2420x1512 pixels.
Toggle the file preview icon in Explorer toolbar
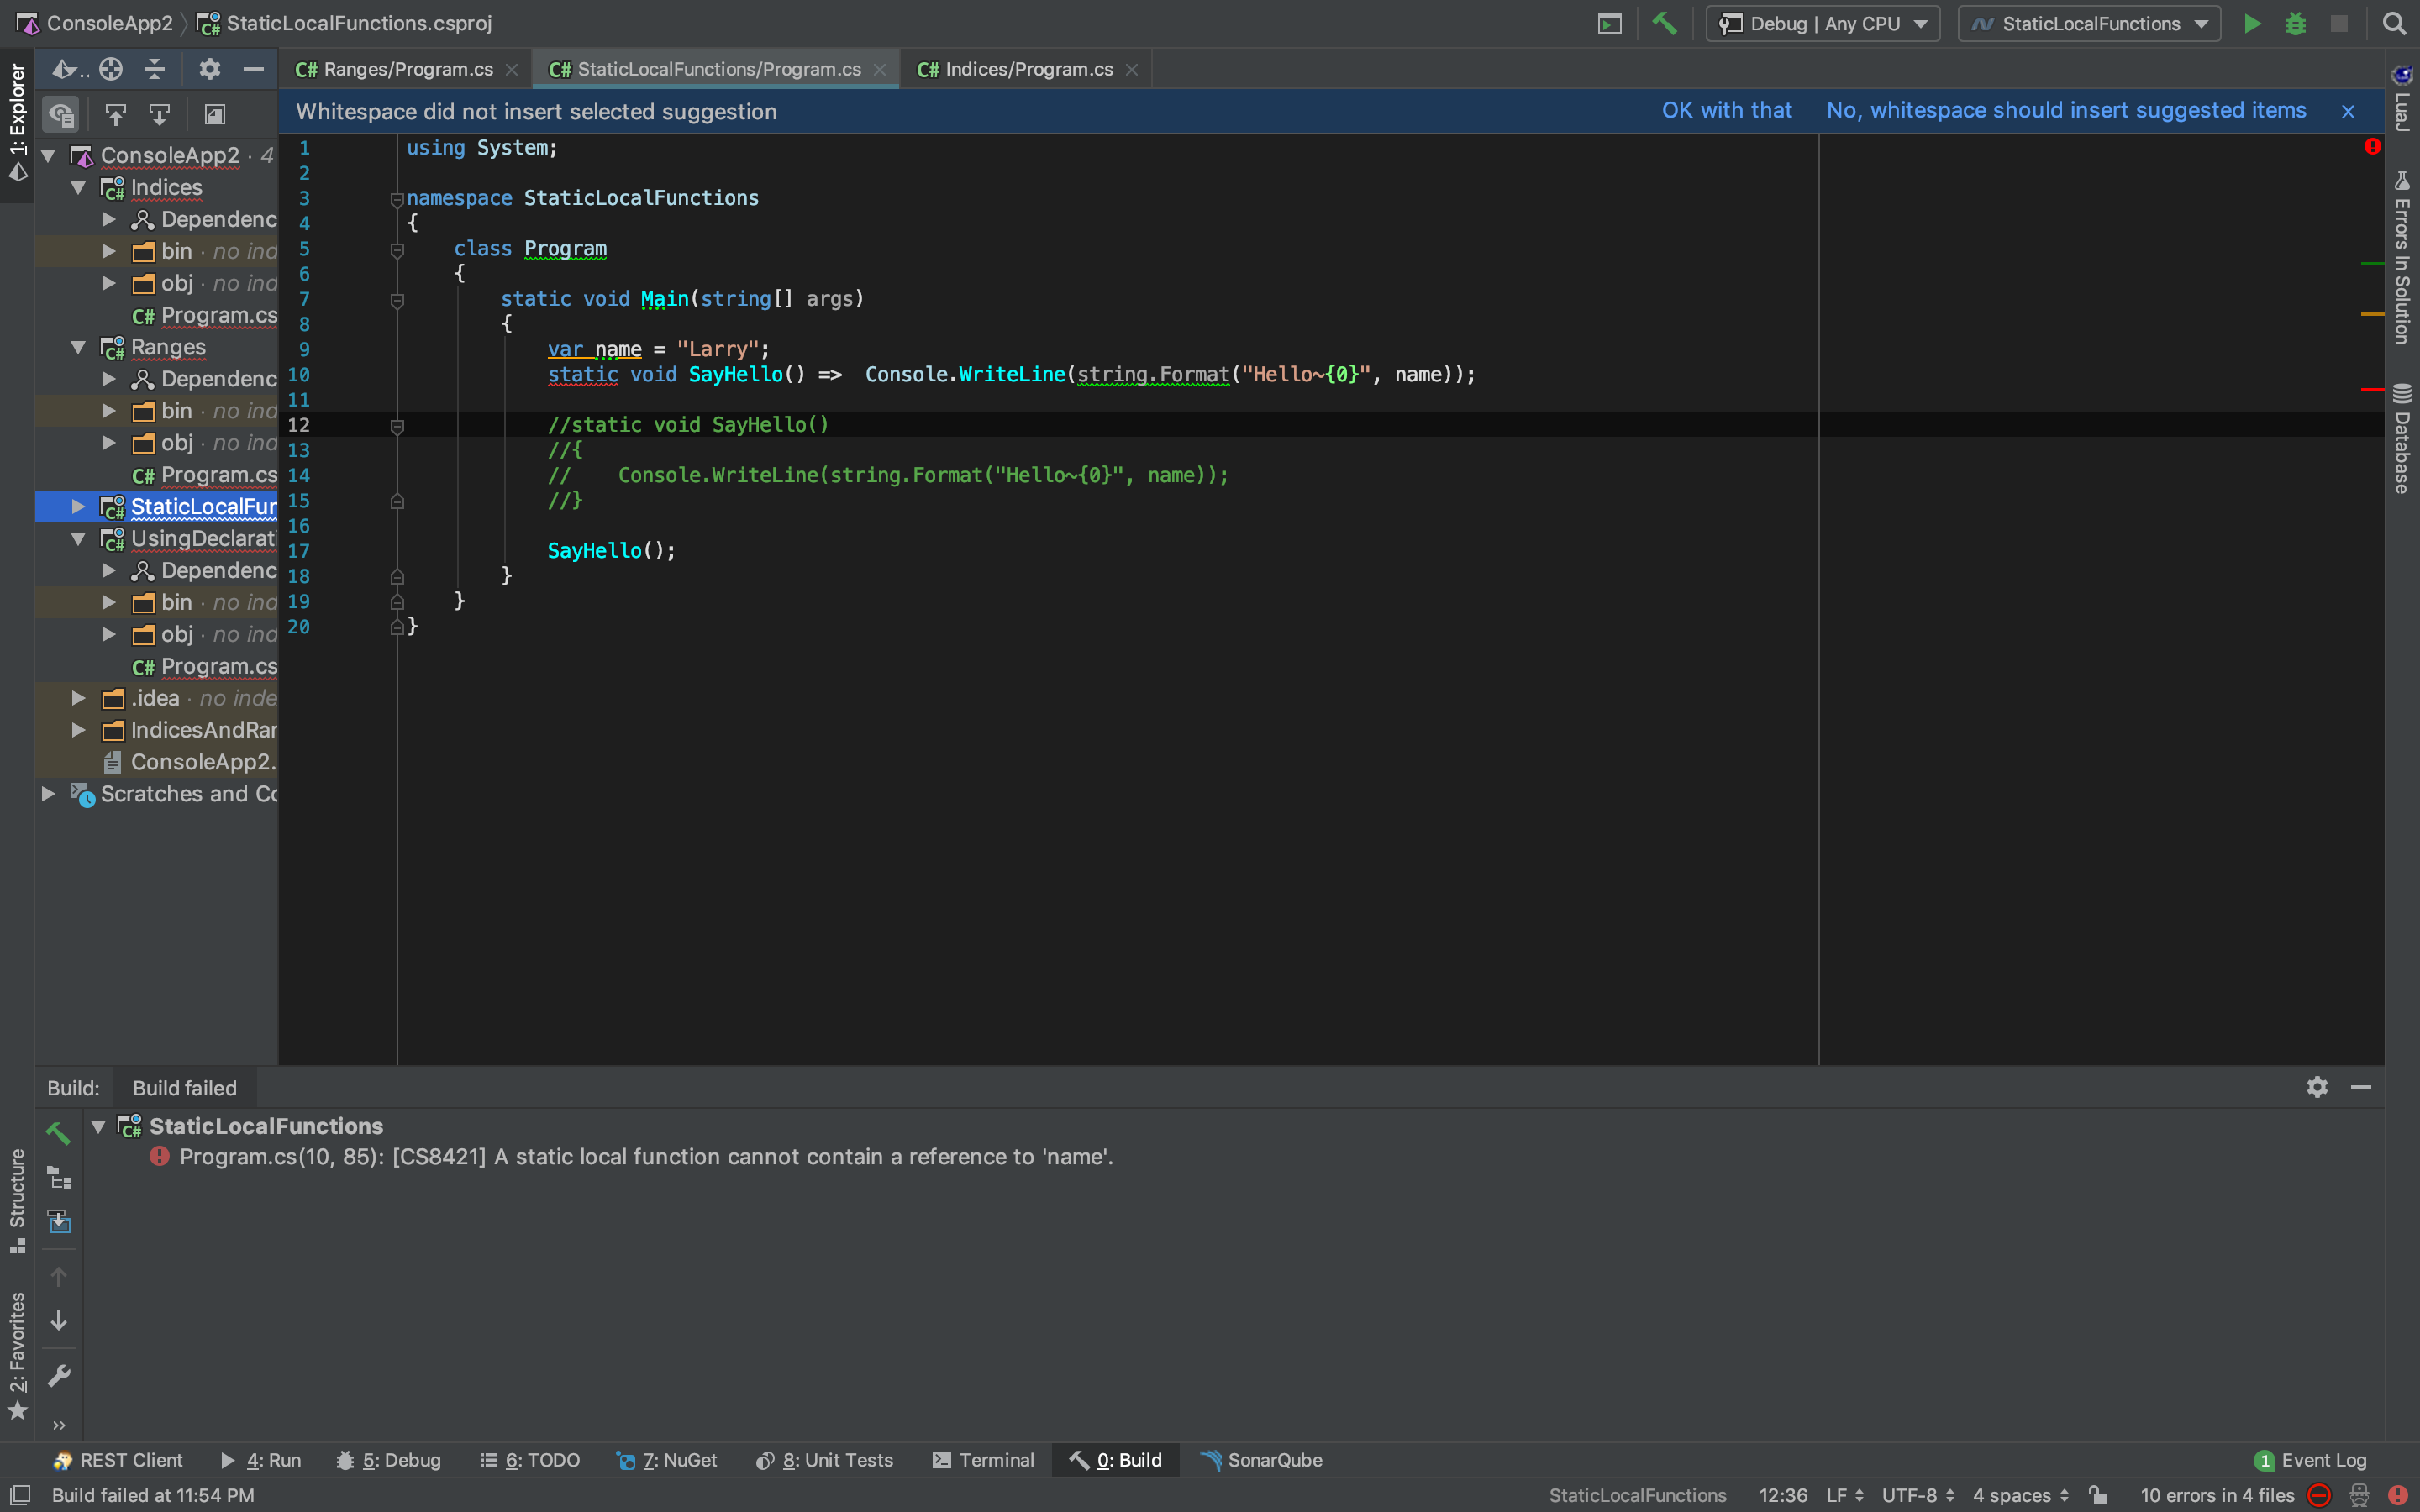coord(214,115)
